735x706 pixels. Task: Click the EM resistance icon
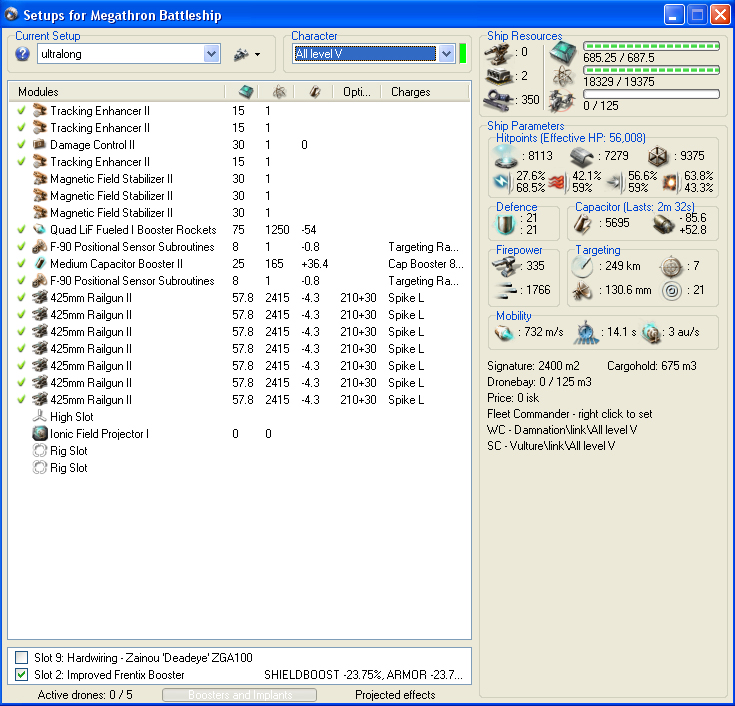(501, 182)
